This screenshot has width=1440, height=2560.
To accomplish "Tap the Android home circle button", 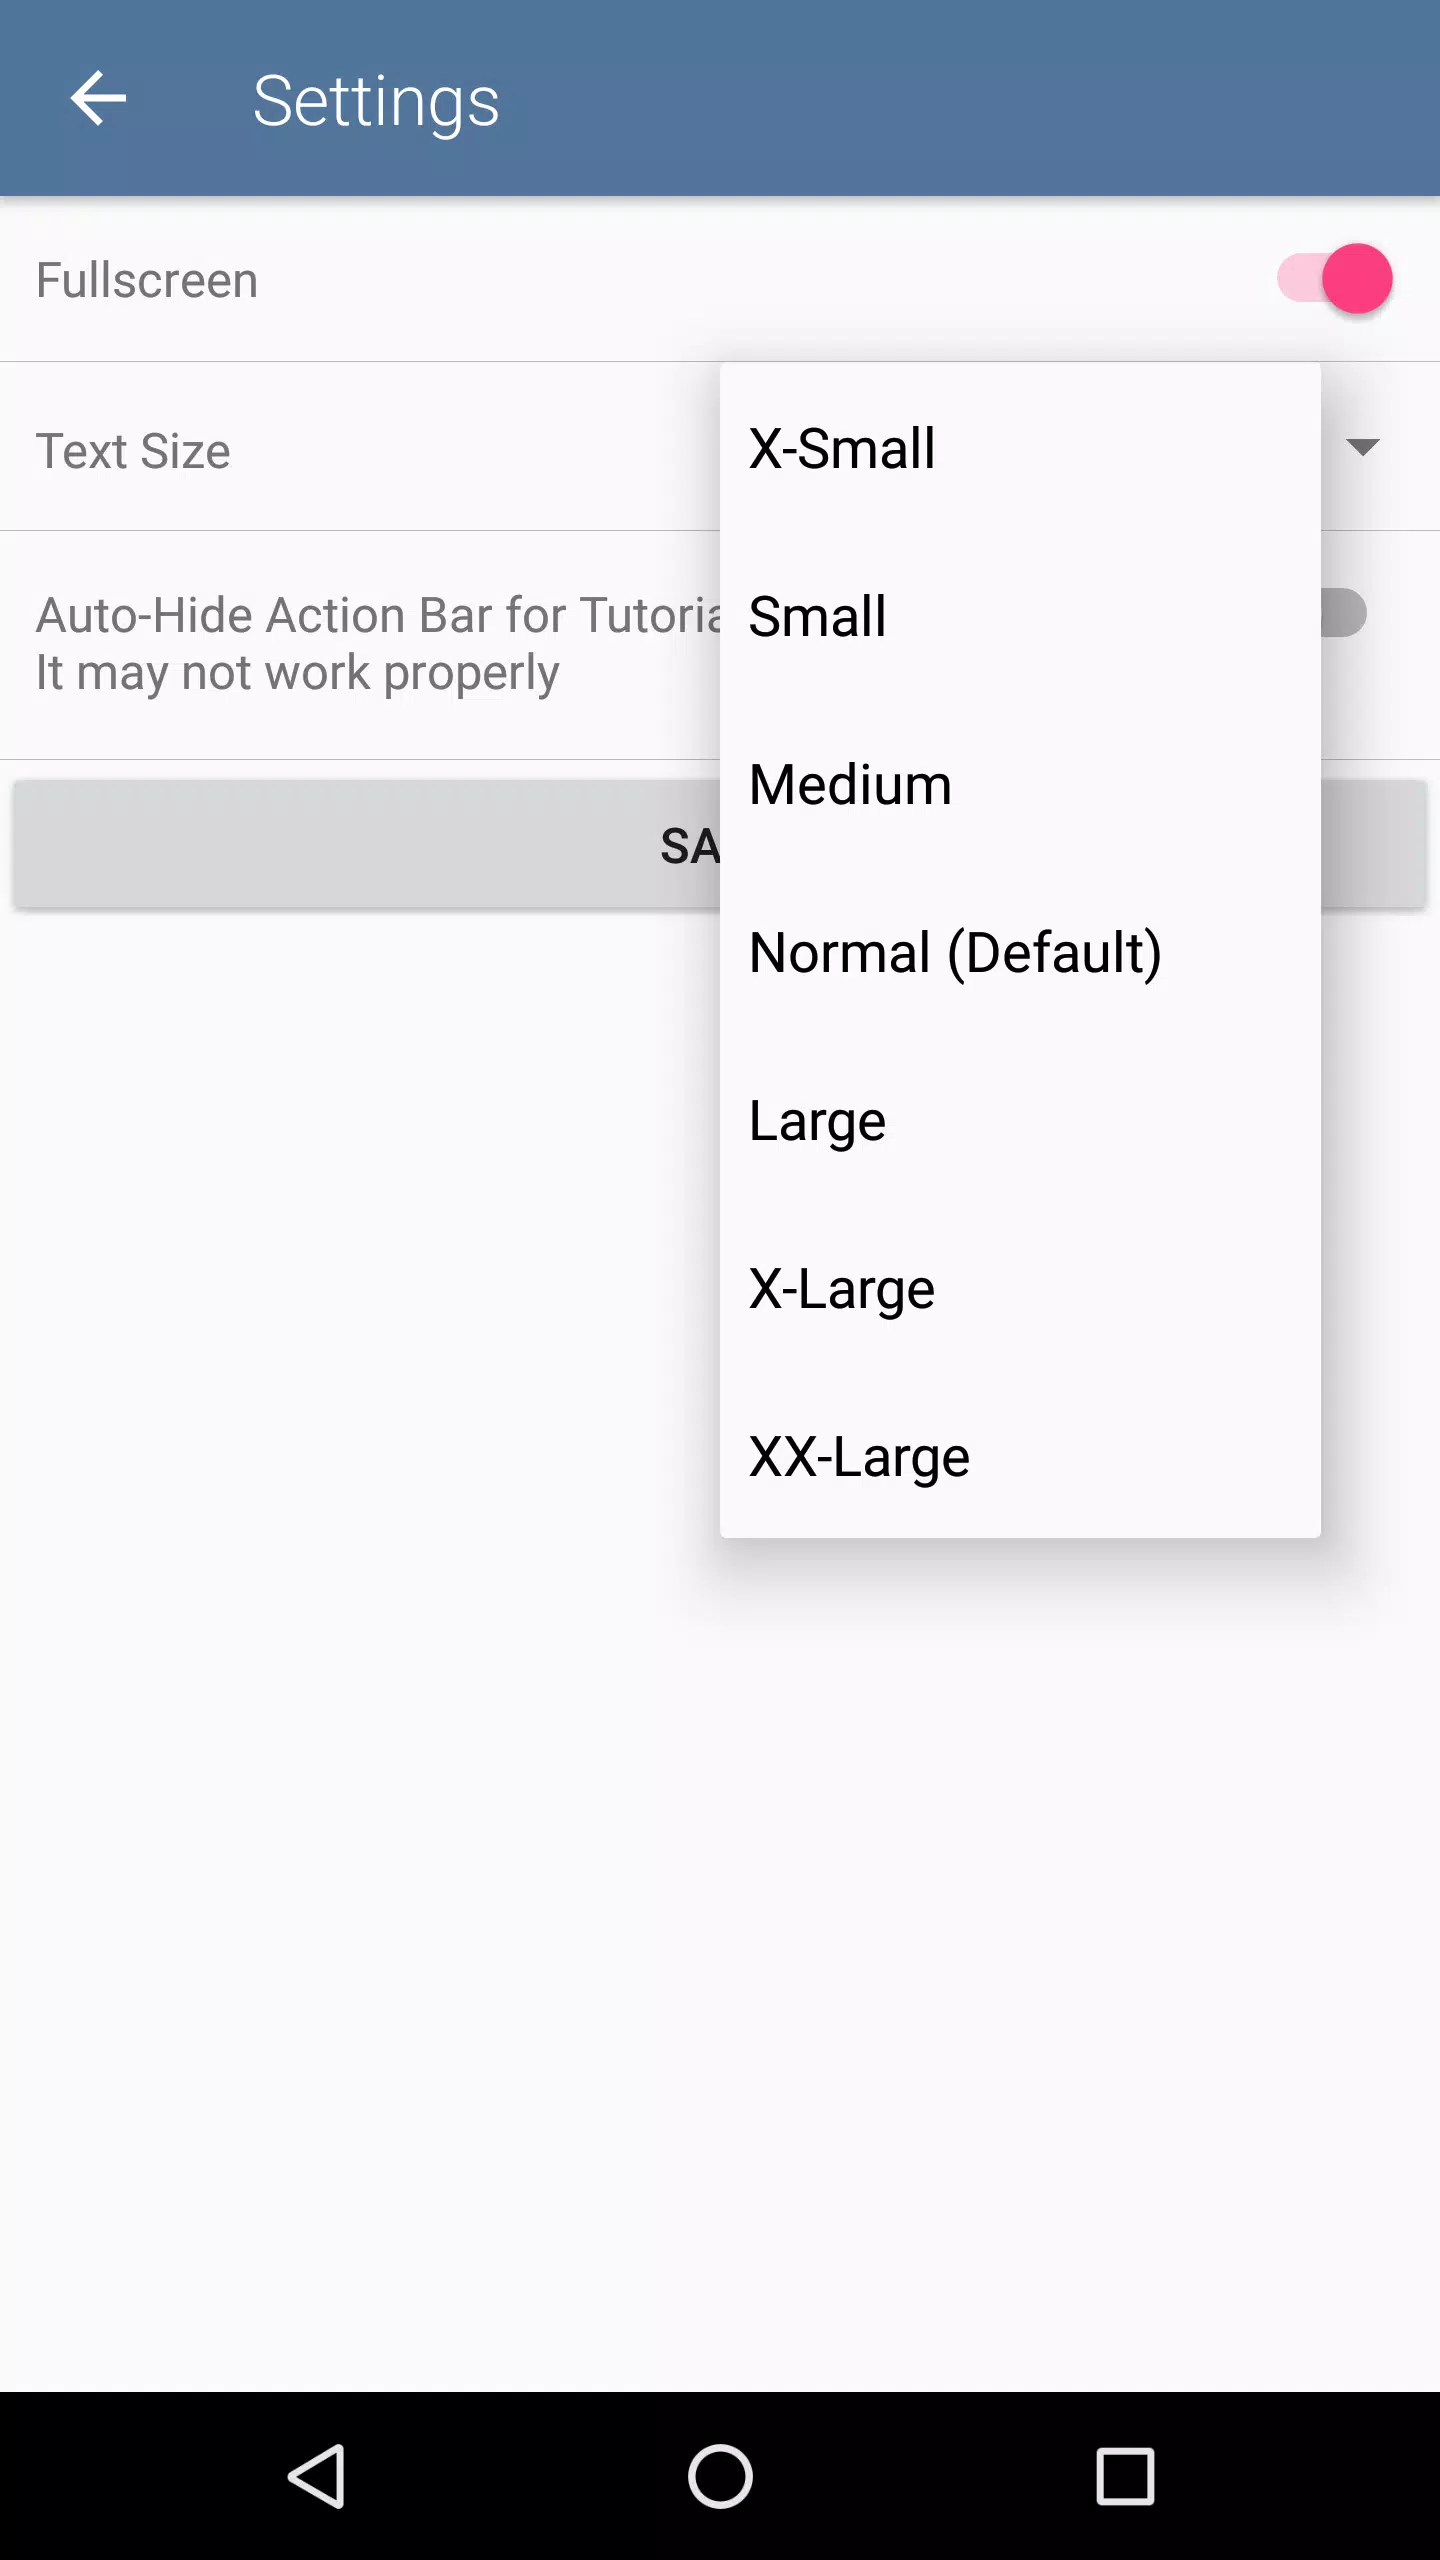I will point(720,2476).
